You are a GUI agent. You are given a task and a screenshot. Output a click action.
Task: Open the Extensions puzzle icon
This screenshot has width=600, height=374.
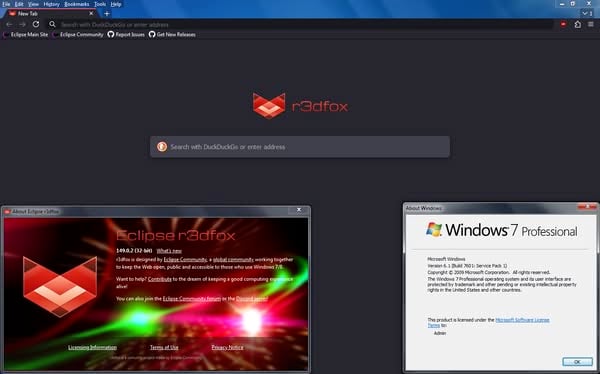[577, 24]
